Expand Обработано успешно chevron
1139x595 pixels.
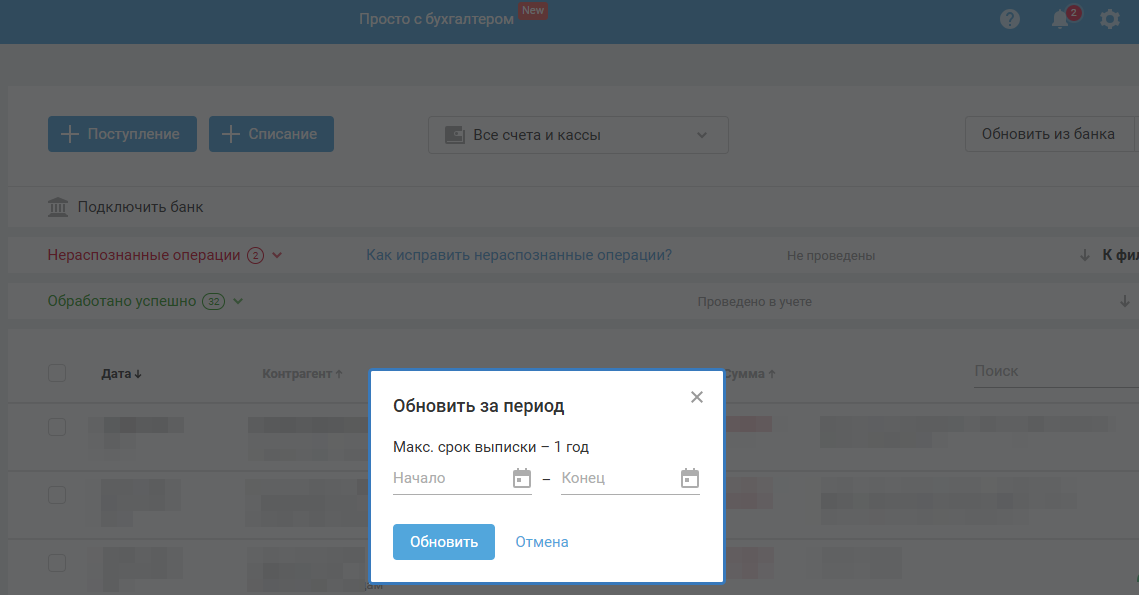[x=238, y=301]
